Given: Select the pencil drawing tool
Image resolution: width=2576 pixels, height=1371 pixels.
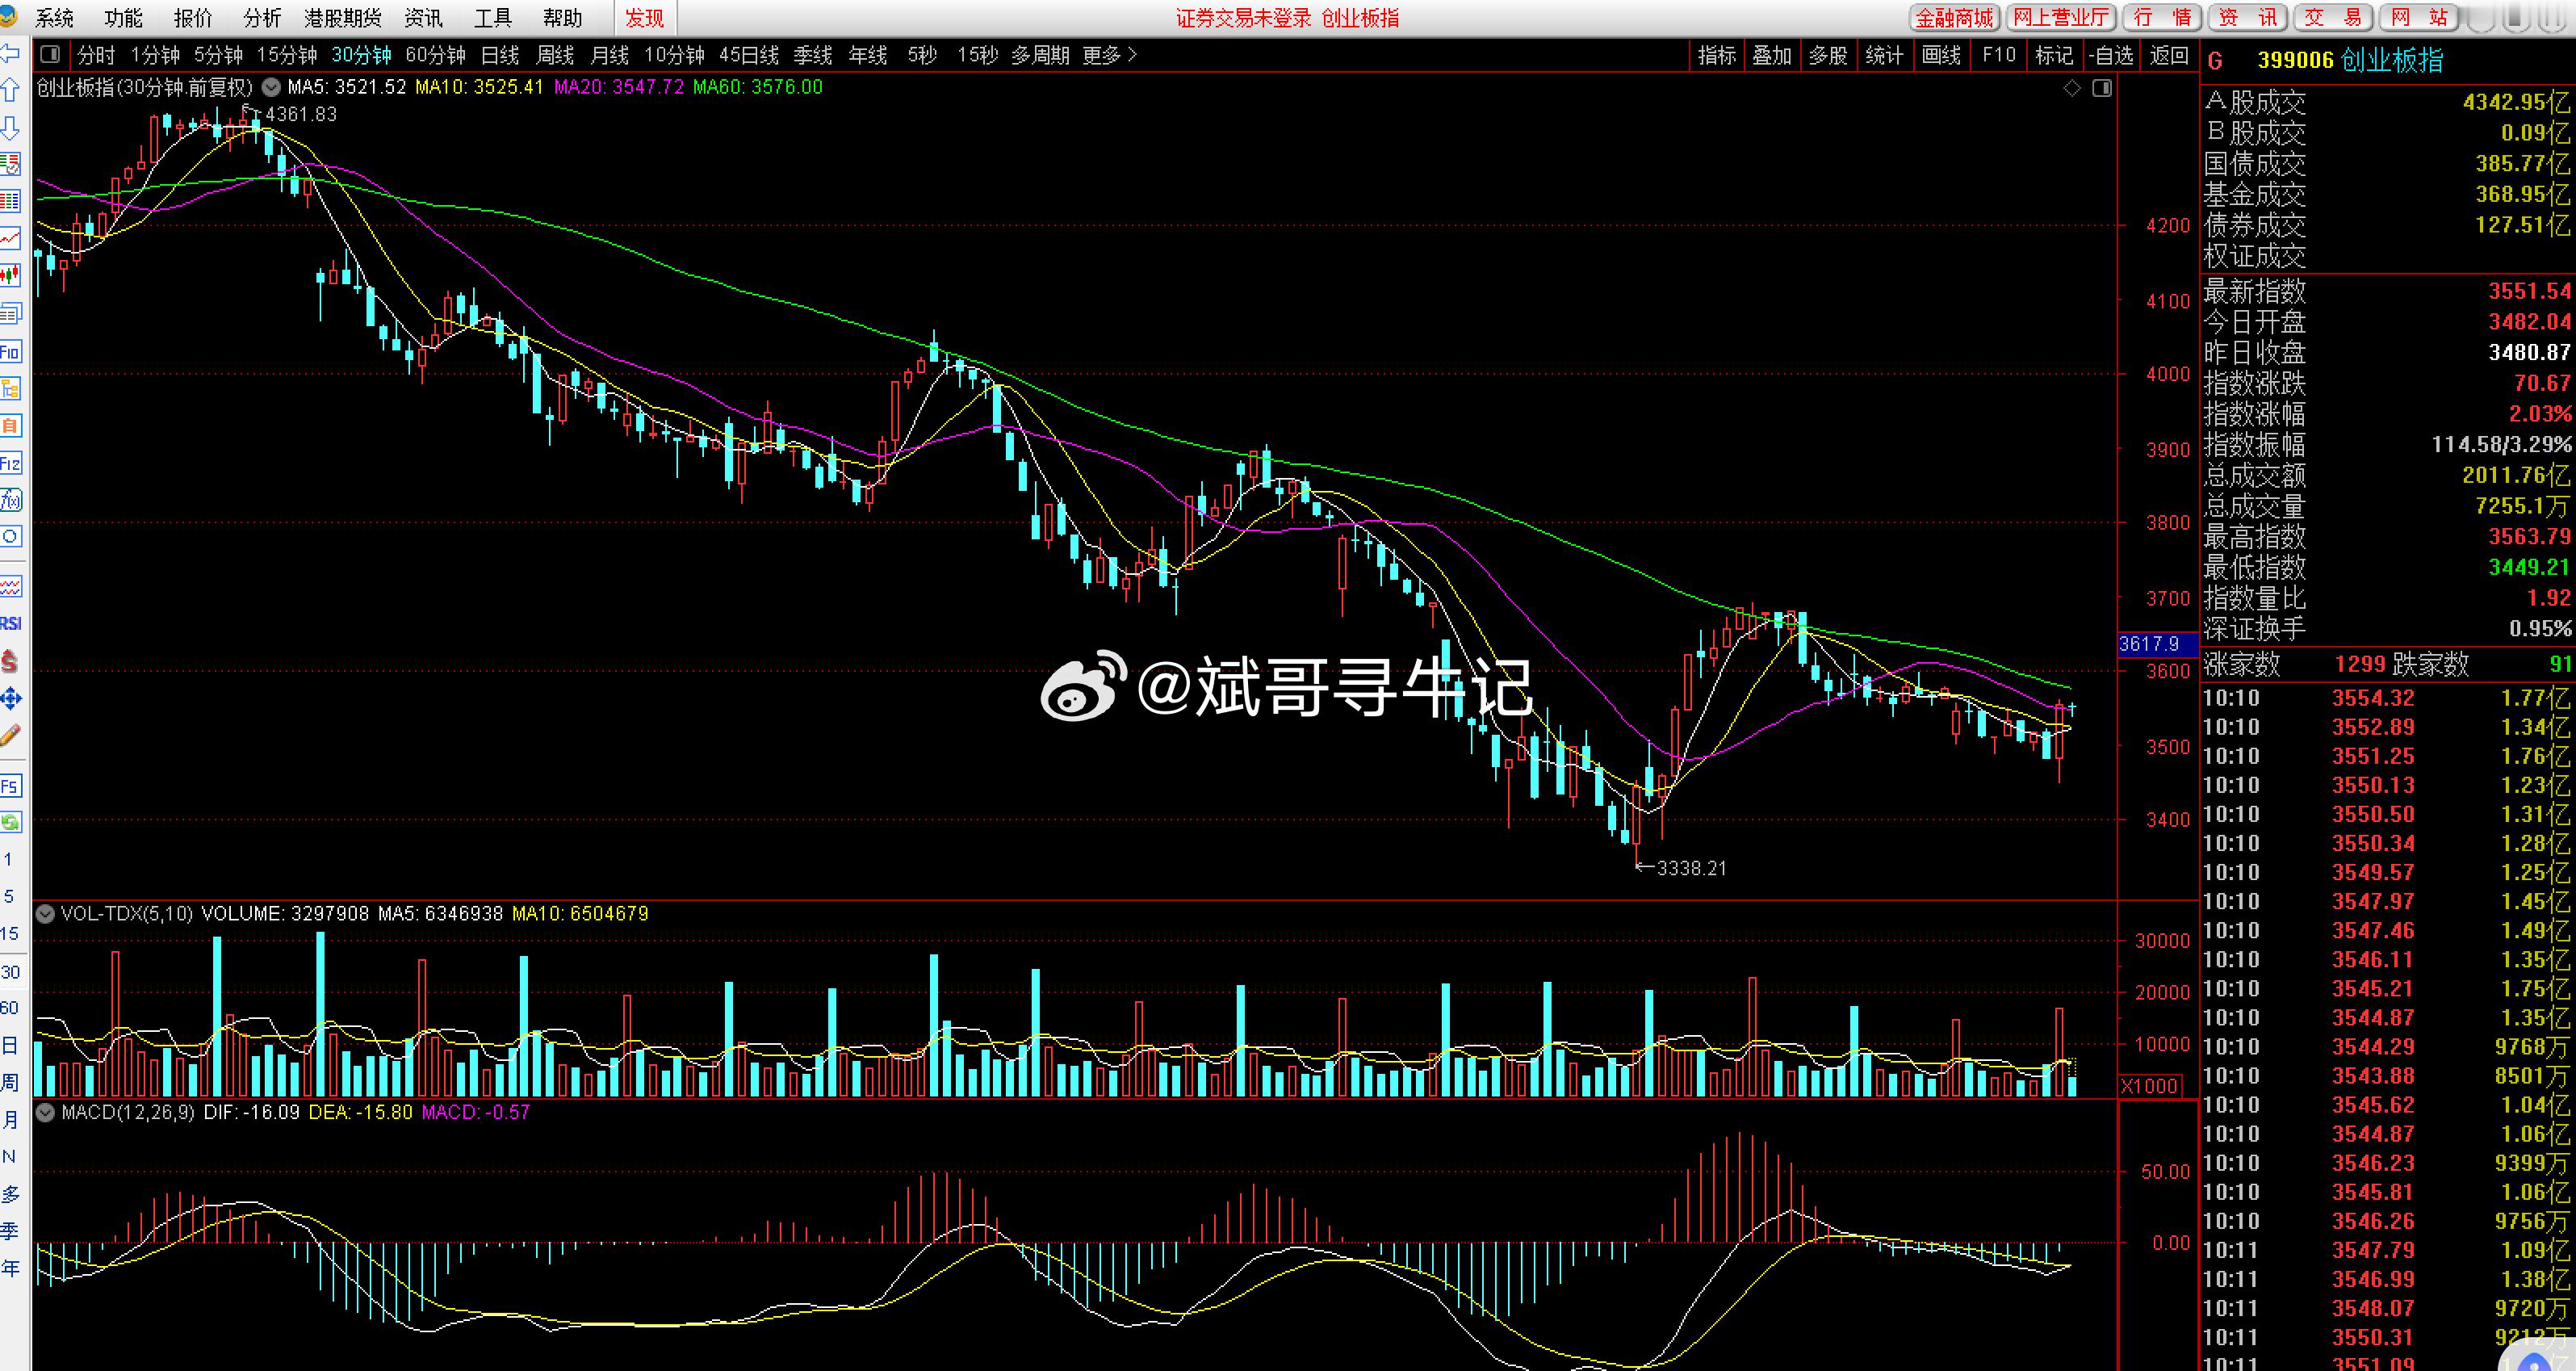Looking at the screenshot, I should (x=10, y=735).
